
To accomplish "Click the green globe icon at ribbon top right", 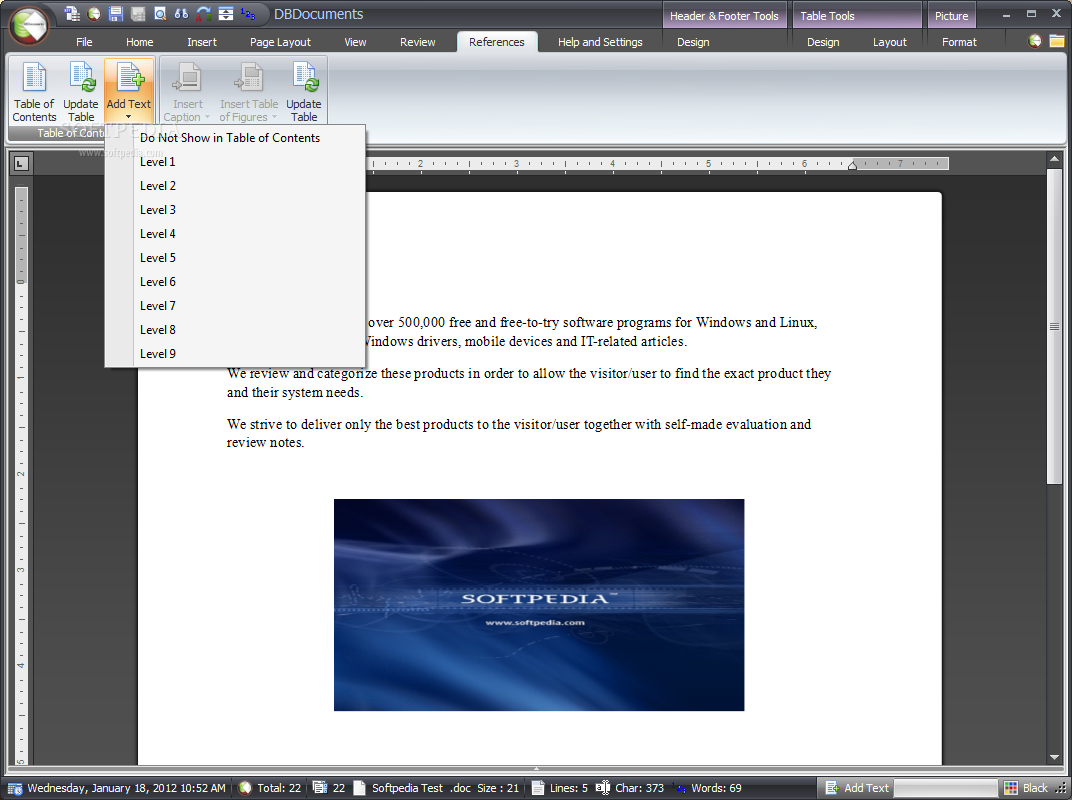I will click(x=1035, y=41).
